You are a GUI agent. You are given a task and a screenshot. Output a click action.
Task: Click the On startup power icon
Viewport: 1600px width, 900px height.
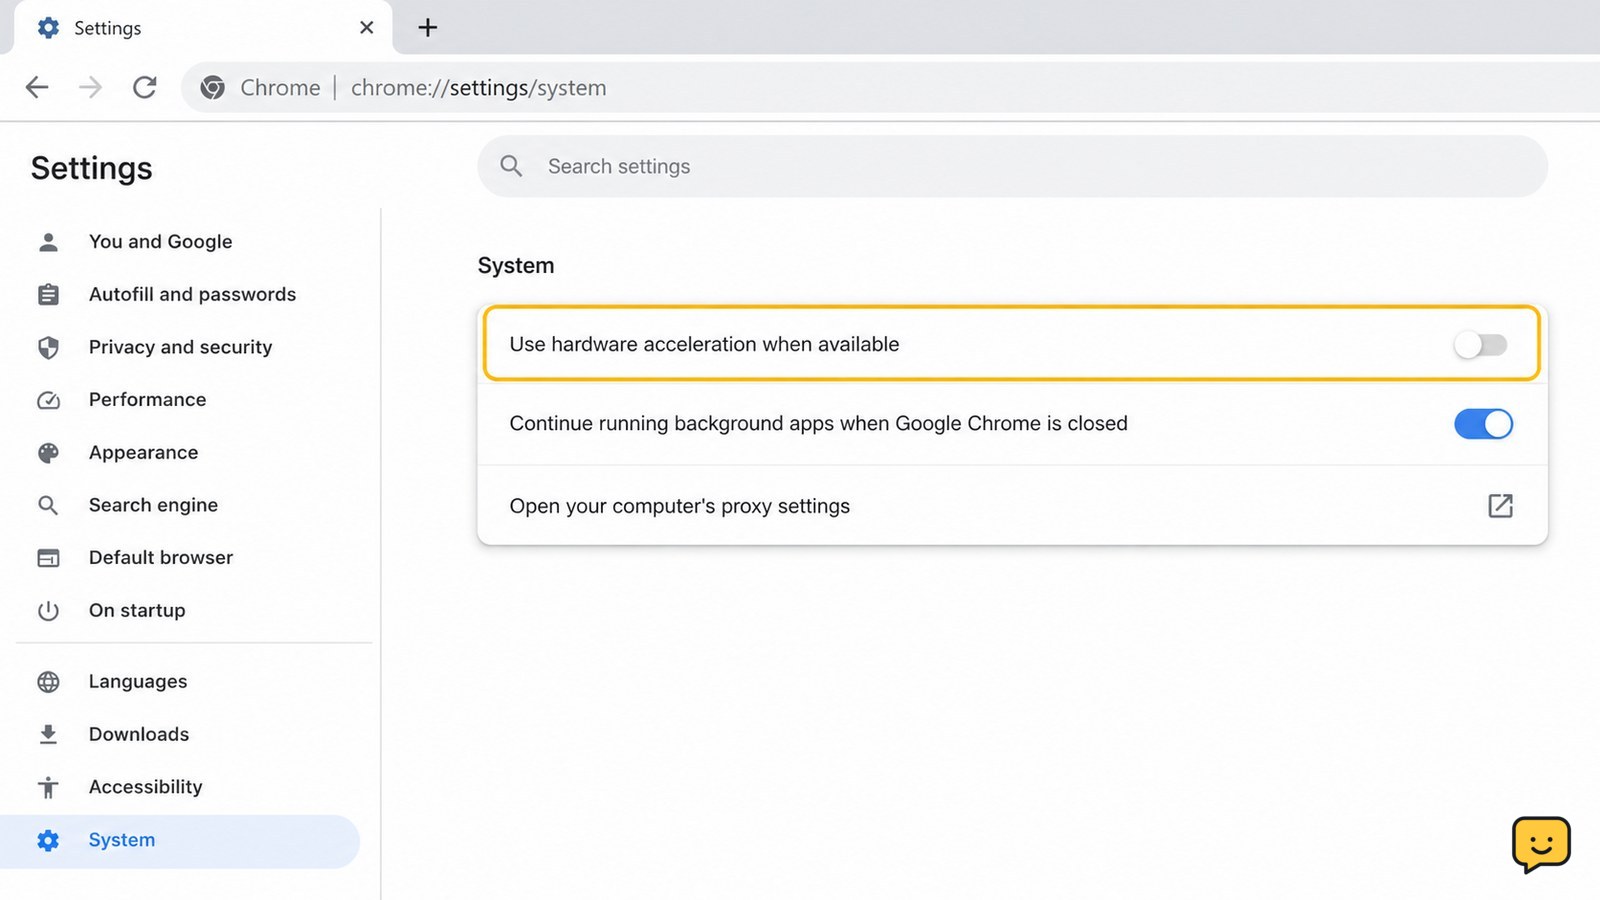[48, 611]
